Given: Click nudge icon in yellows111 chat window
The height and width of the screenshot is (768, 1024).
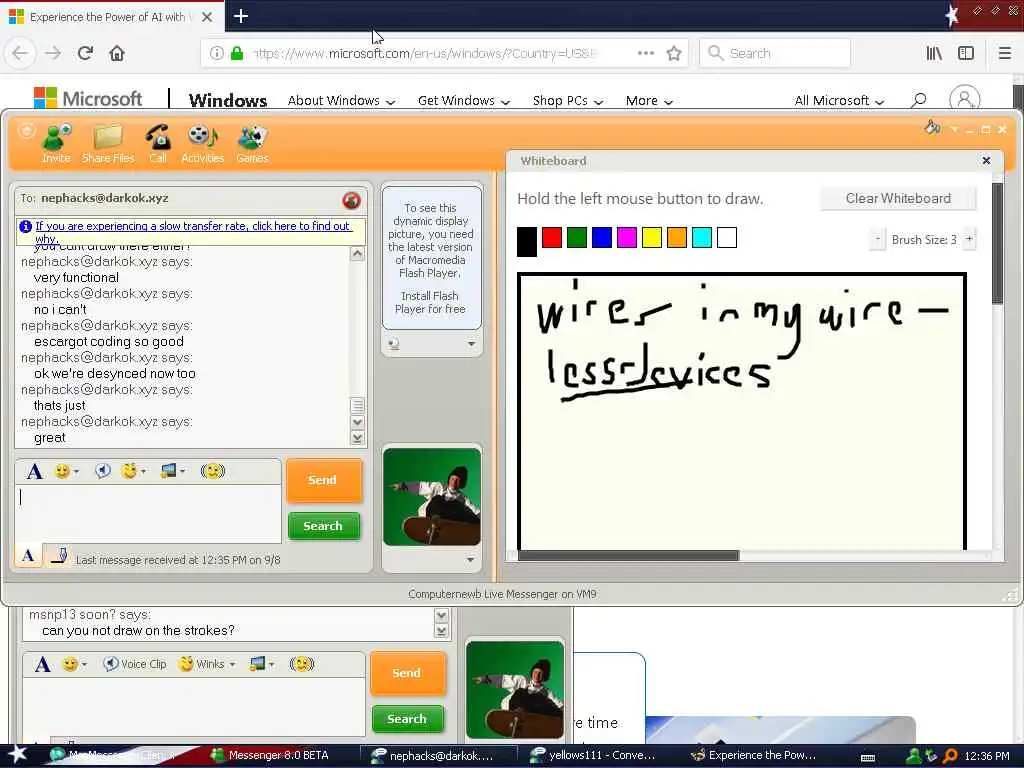Looking at the screenshot, I should [302, 664].
